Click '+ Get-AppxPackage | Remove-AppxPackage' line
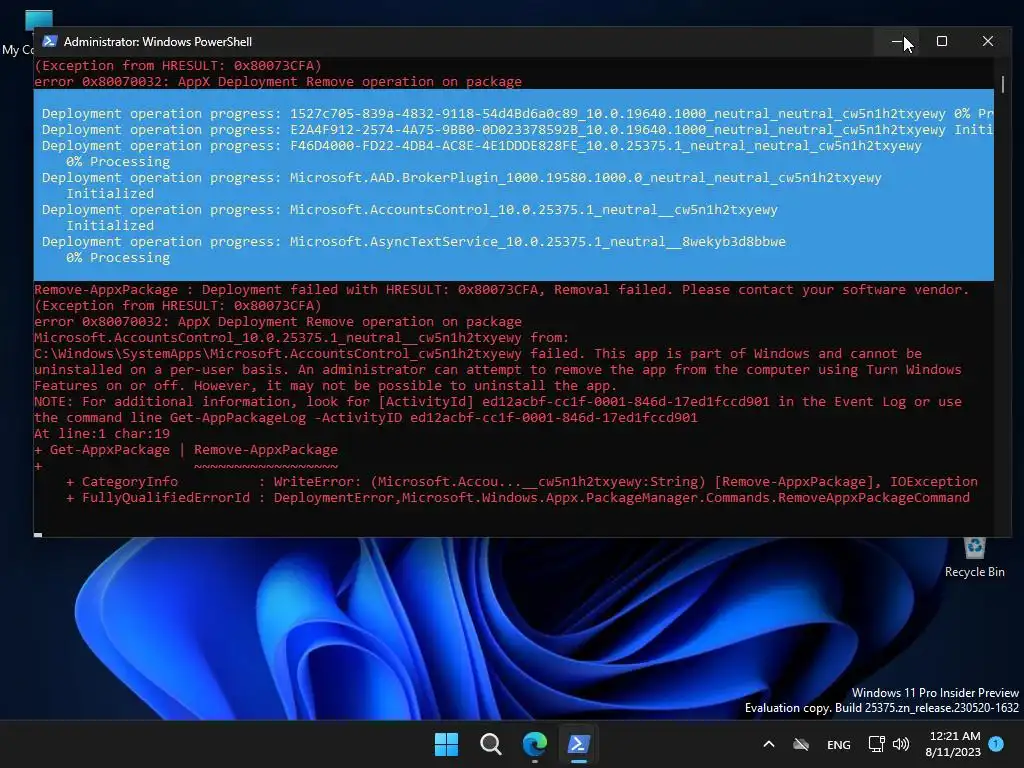 pyautogui.click(x=186, y=449)
